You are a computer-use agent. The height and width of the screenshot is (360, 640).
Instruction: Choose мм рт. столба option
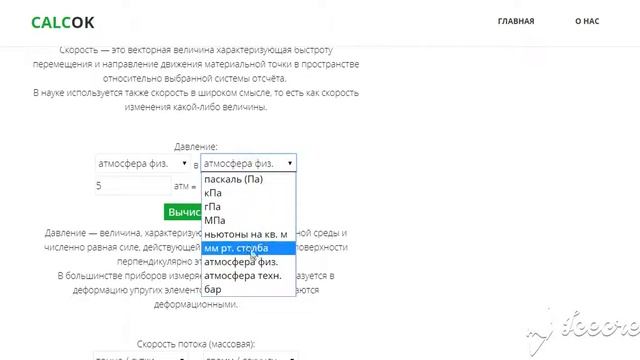(249, 248)
